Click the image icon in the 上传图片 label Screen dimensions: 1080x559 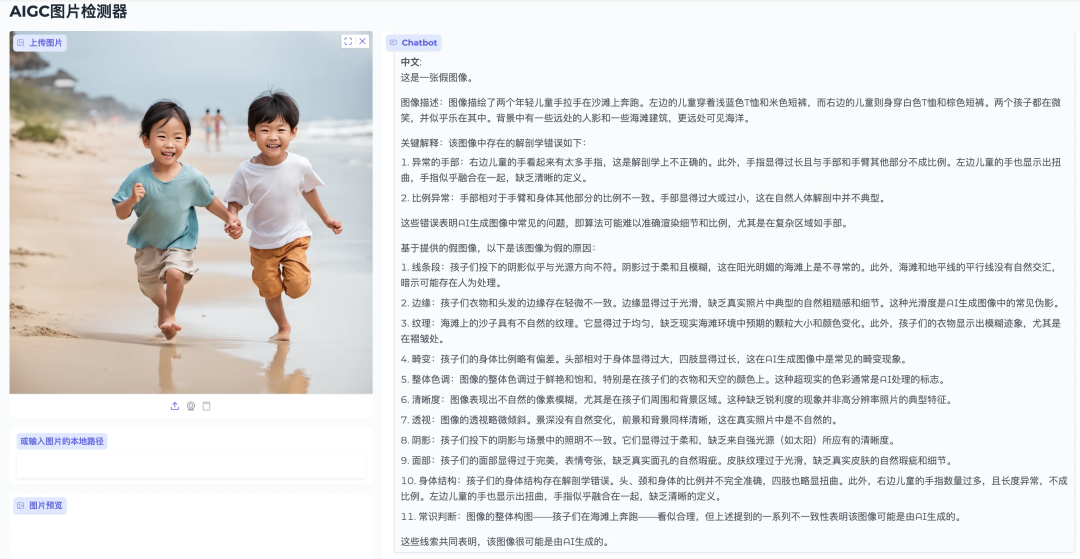[21, 43]
